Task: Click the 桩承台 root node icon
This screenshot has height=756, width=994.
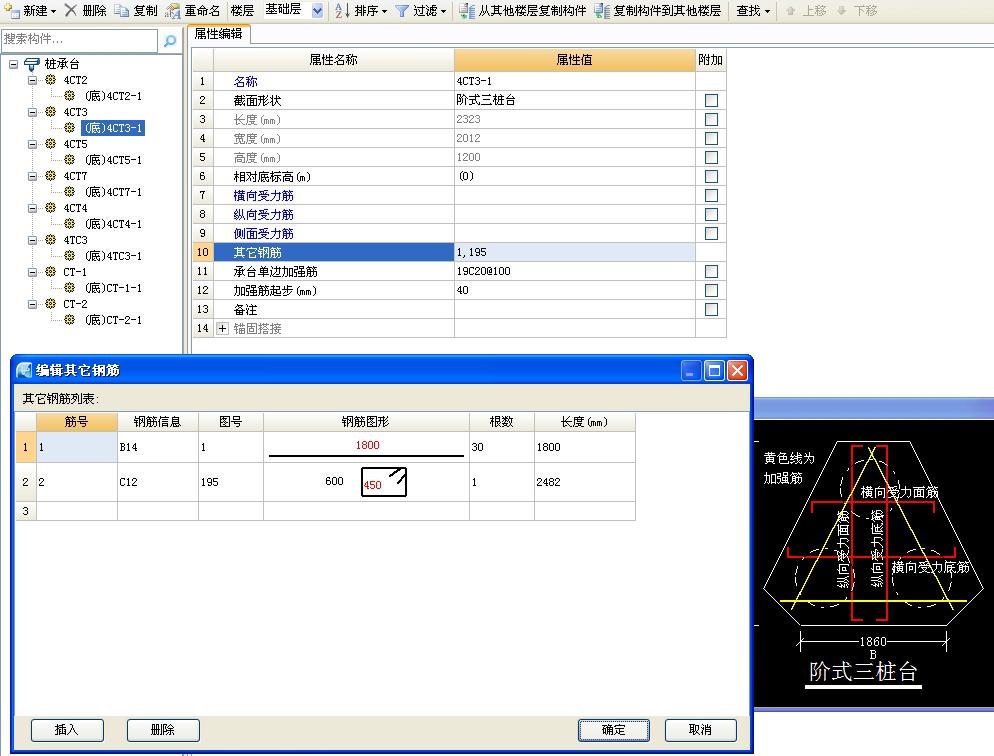Action: point(32,64)
